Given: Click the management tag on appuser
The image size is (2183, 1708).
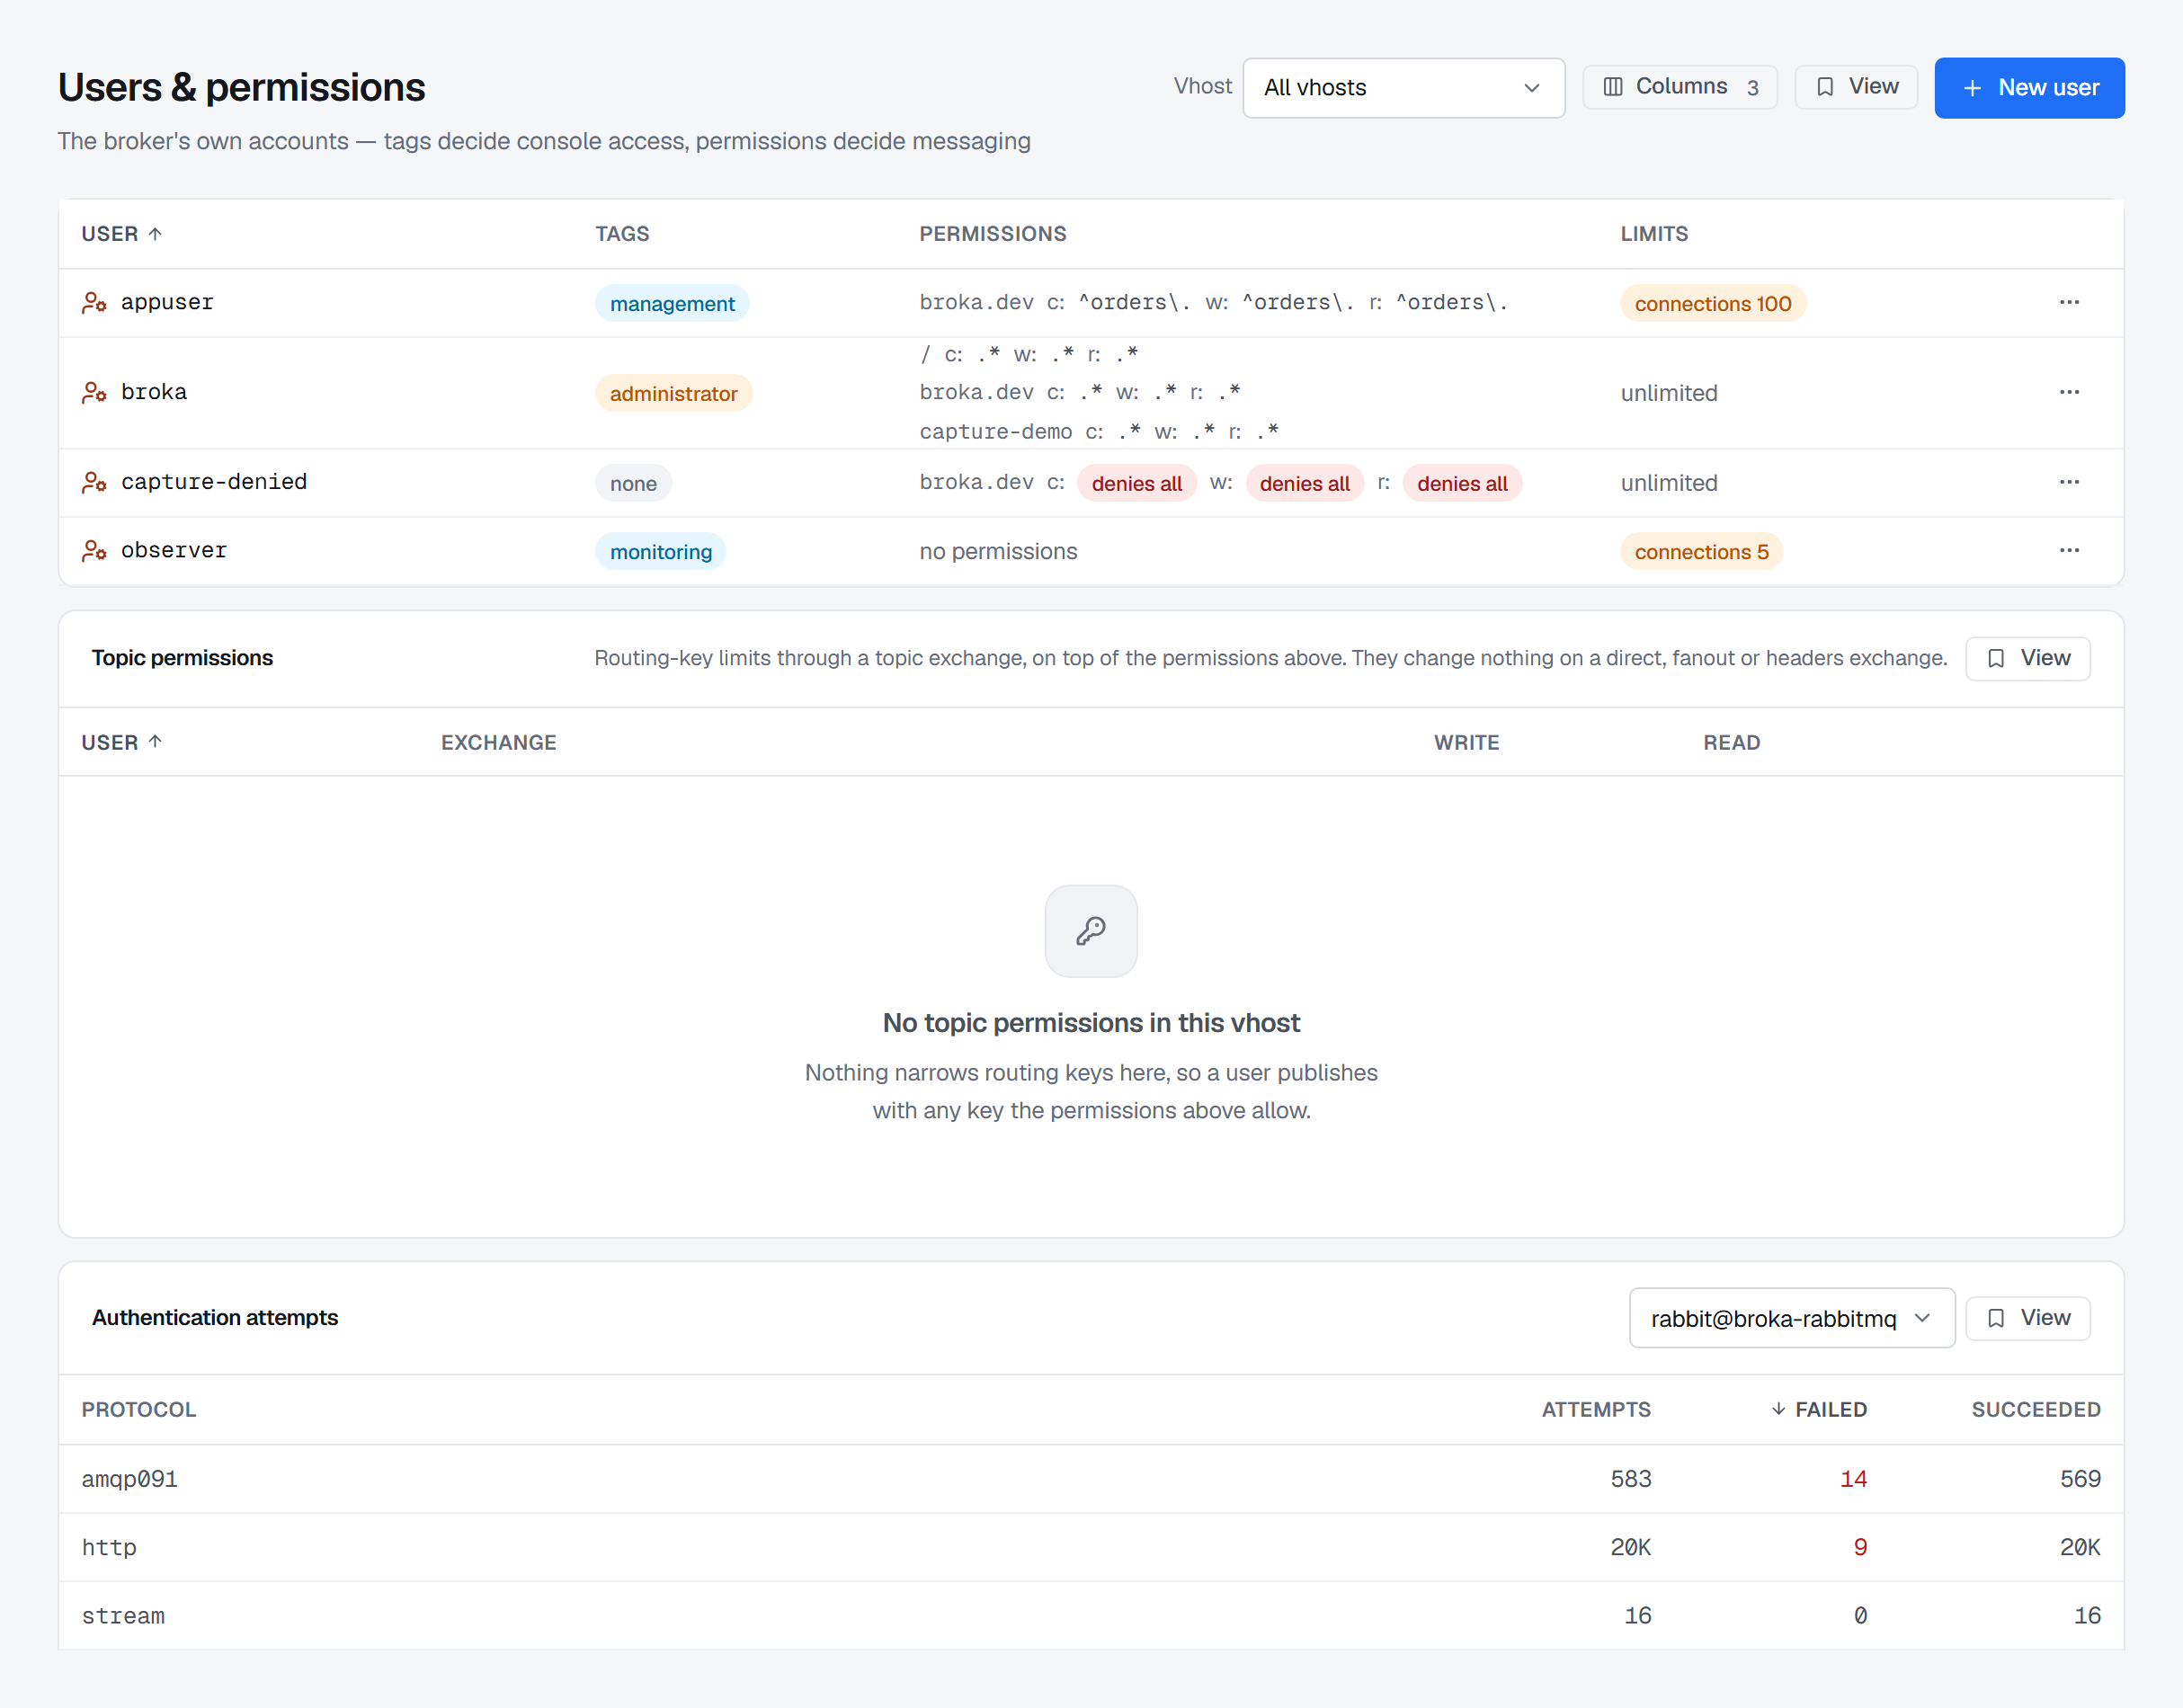Looking at the screenshot, I should (672, 303).
